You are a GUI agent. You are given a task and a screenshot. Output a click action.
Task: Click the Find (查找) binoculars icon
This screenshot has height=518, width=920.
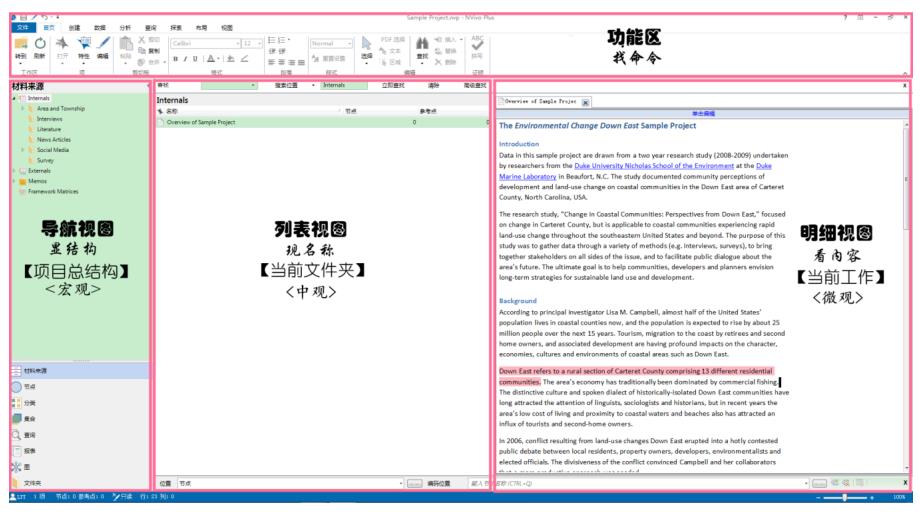click(422, 43)
